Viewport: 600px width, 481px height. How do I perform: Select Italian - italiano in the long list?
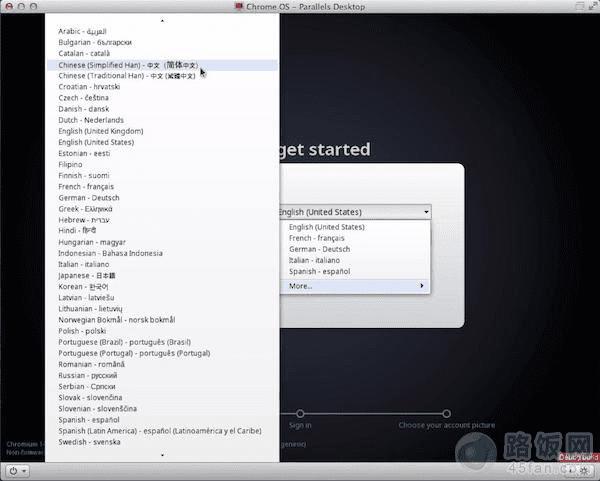(x=162, y=264)
